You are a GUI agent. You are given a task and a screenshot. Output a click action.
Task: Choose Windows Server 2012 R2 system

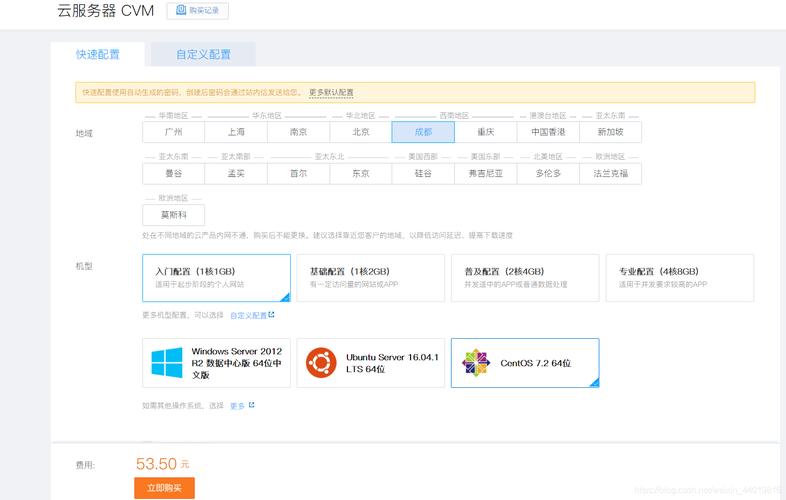pos(216,363)
